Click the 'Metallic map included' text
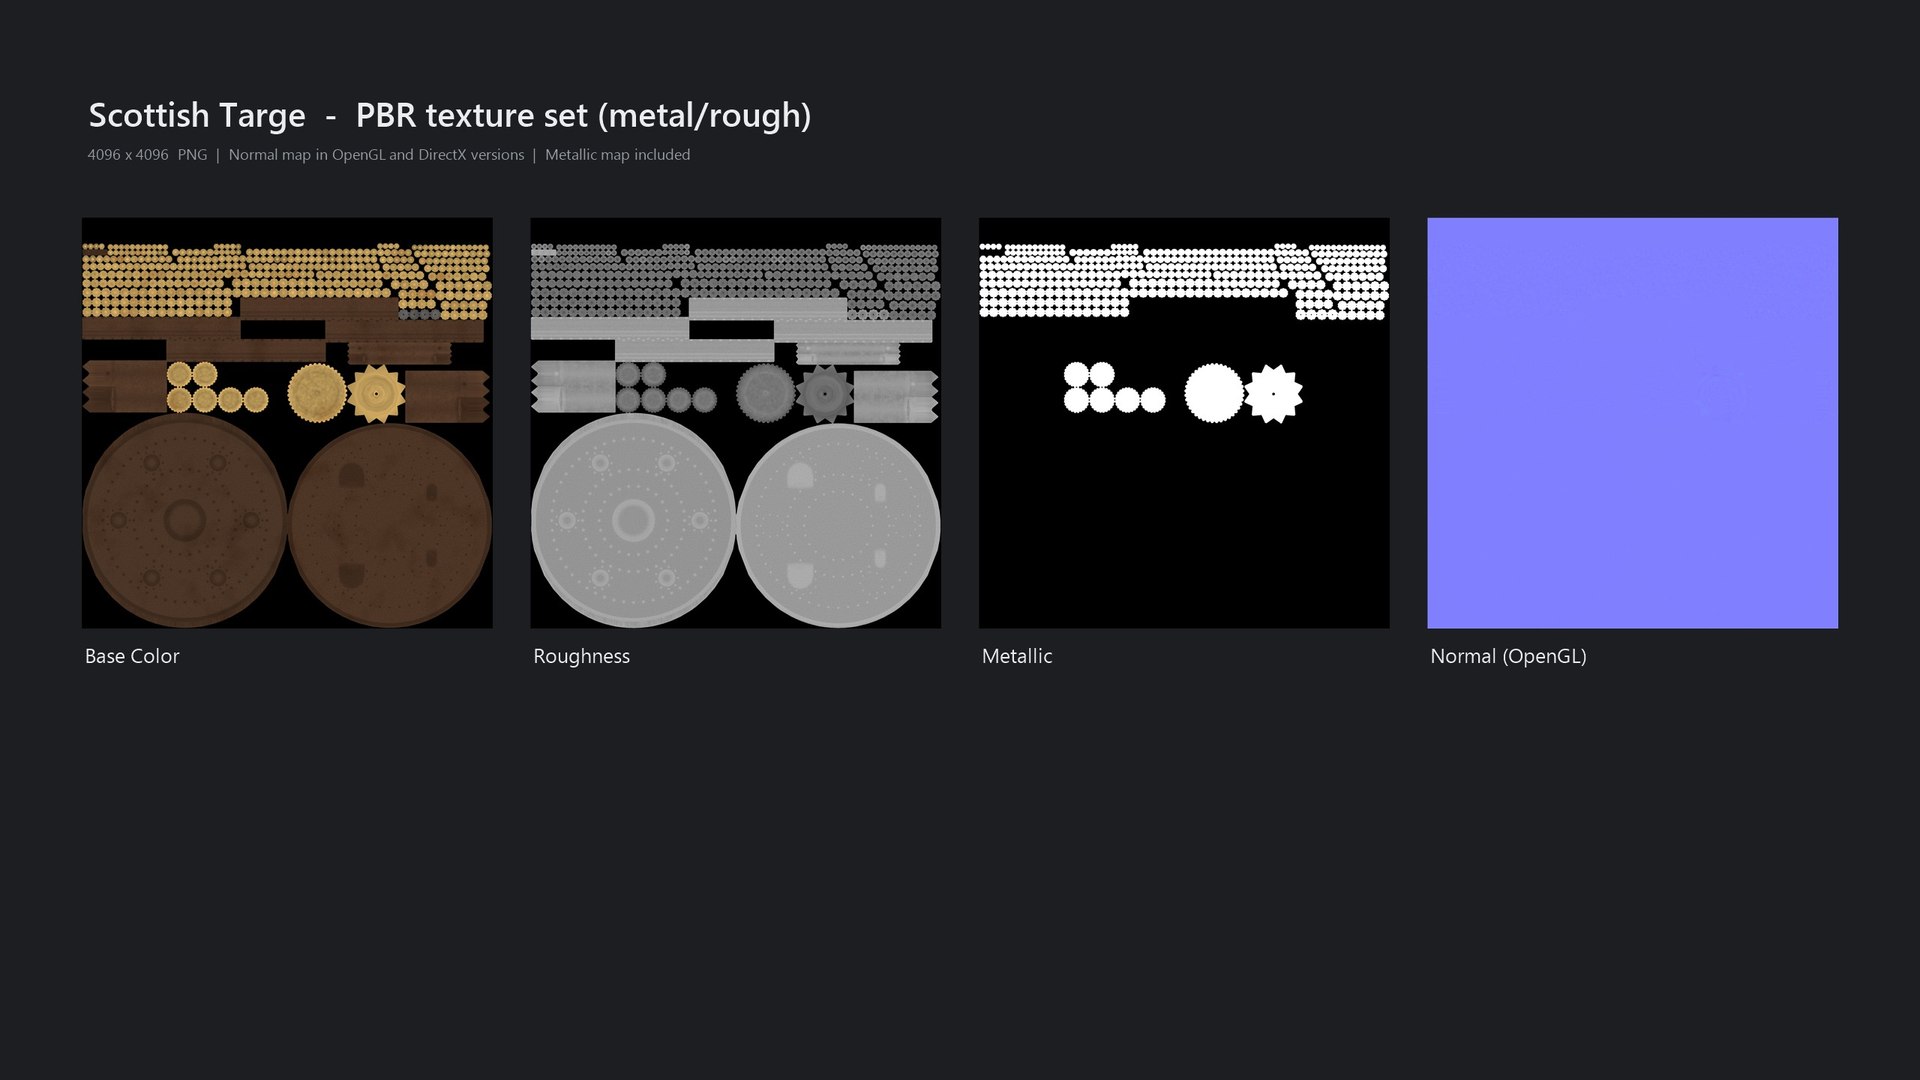The image size is (1920, 1080). (x=617, y=155)
